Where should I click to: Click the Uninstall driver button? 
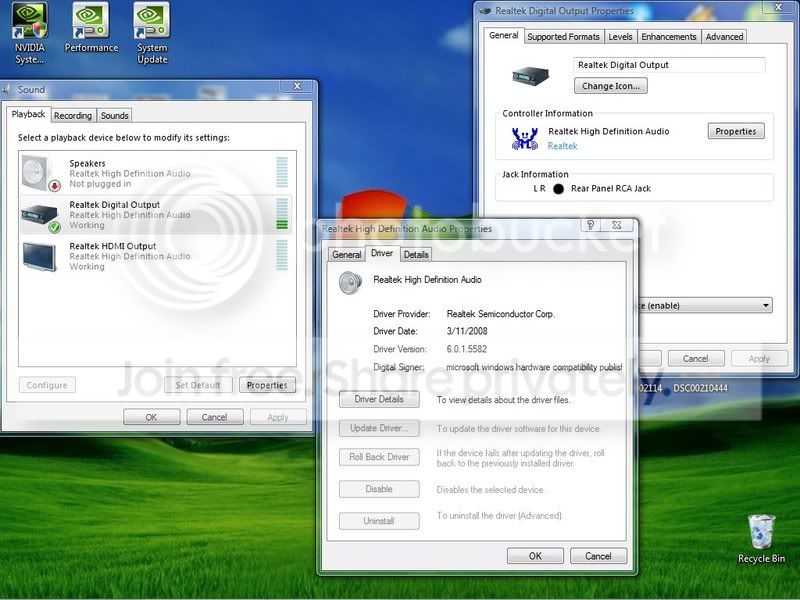(x=379, y=521)
